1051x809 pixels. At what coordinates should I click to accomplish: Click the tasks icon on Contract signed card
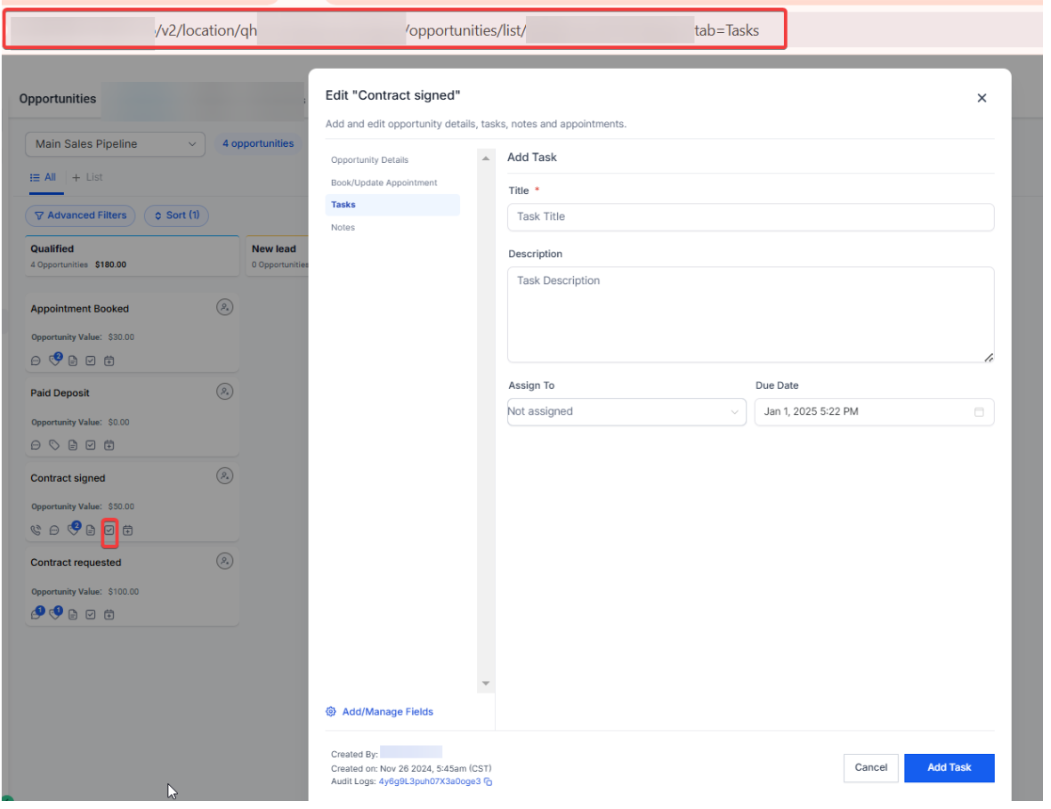109,530
